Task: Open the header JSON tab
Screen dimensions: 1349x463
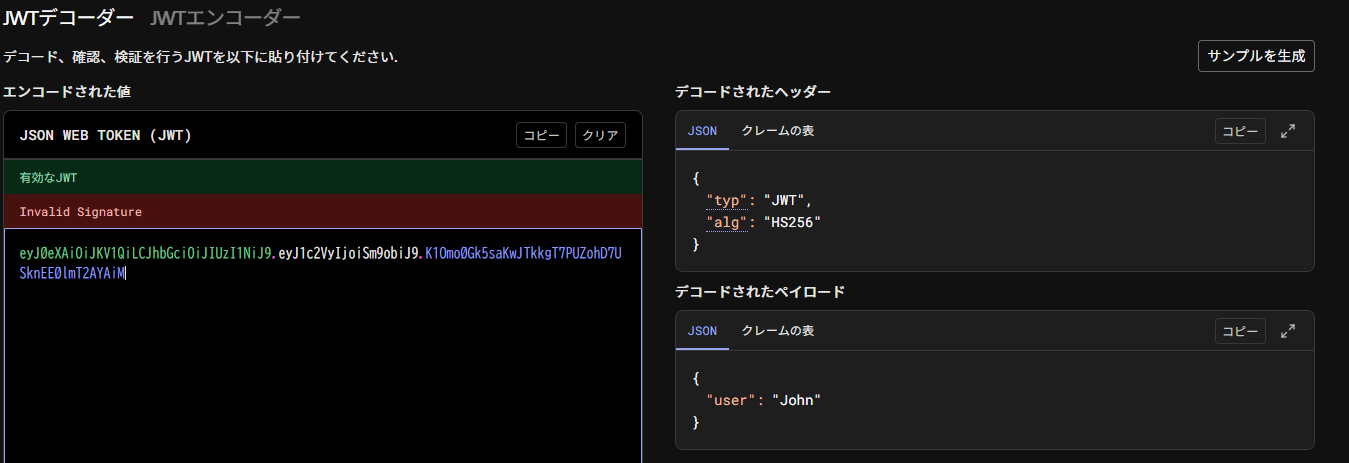Action: pos(702,131)
